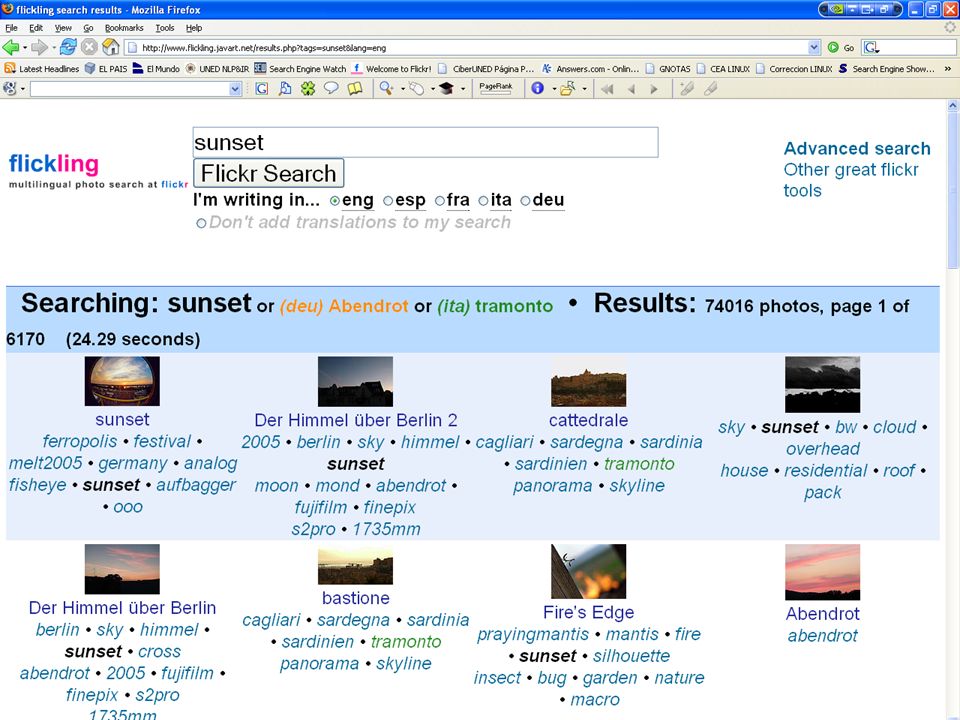Click the Google G search button
The height and width of the screenshot is (720, 960).
[261, 89]
